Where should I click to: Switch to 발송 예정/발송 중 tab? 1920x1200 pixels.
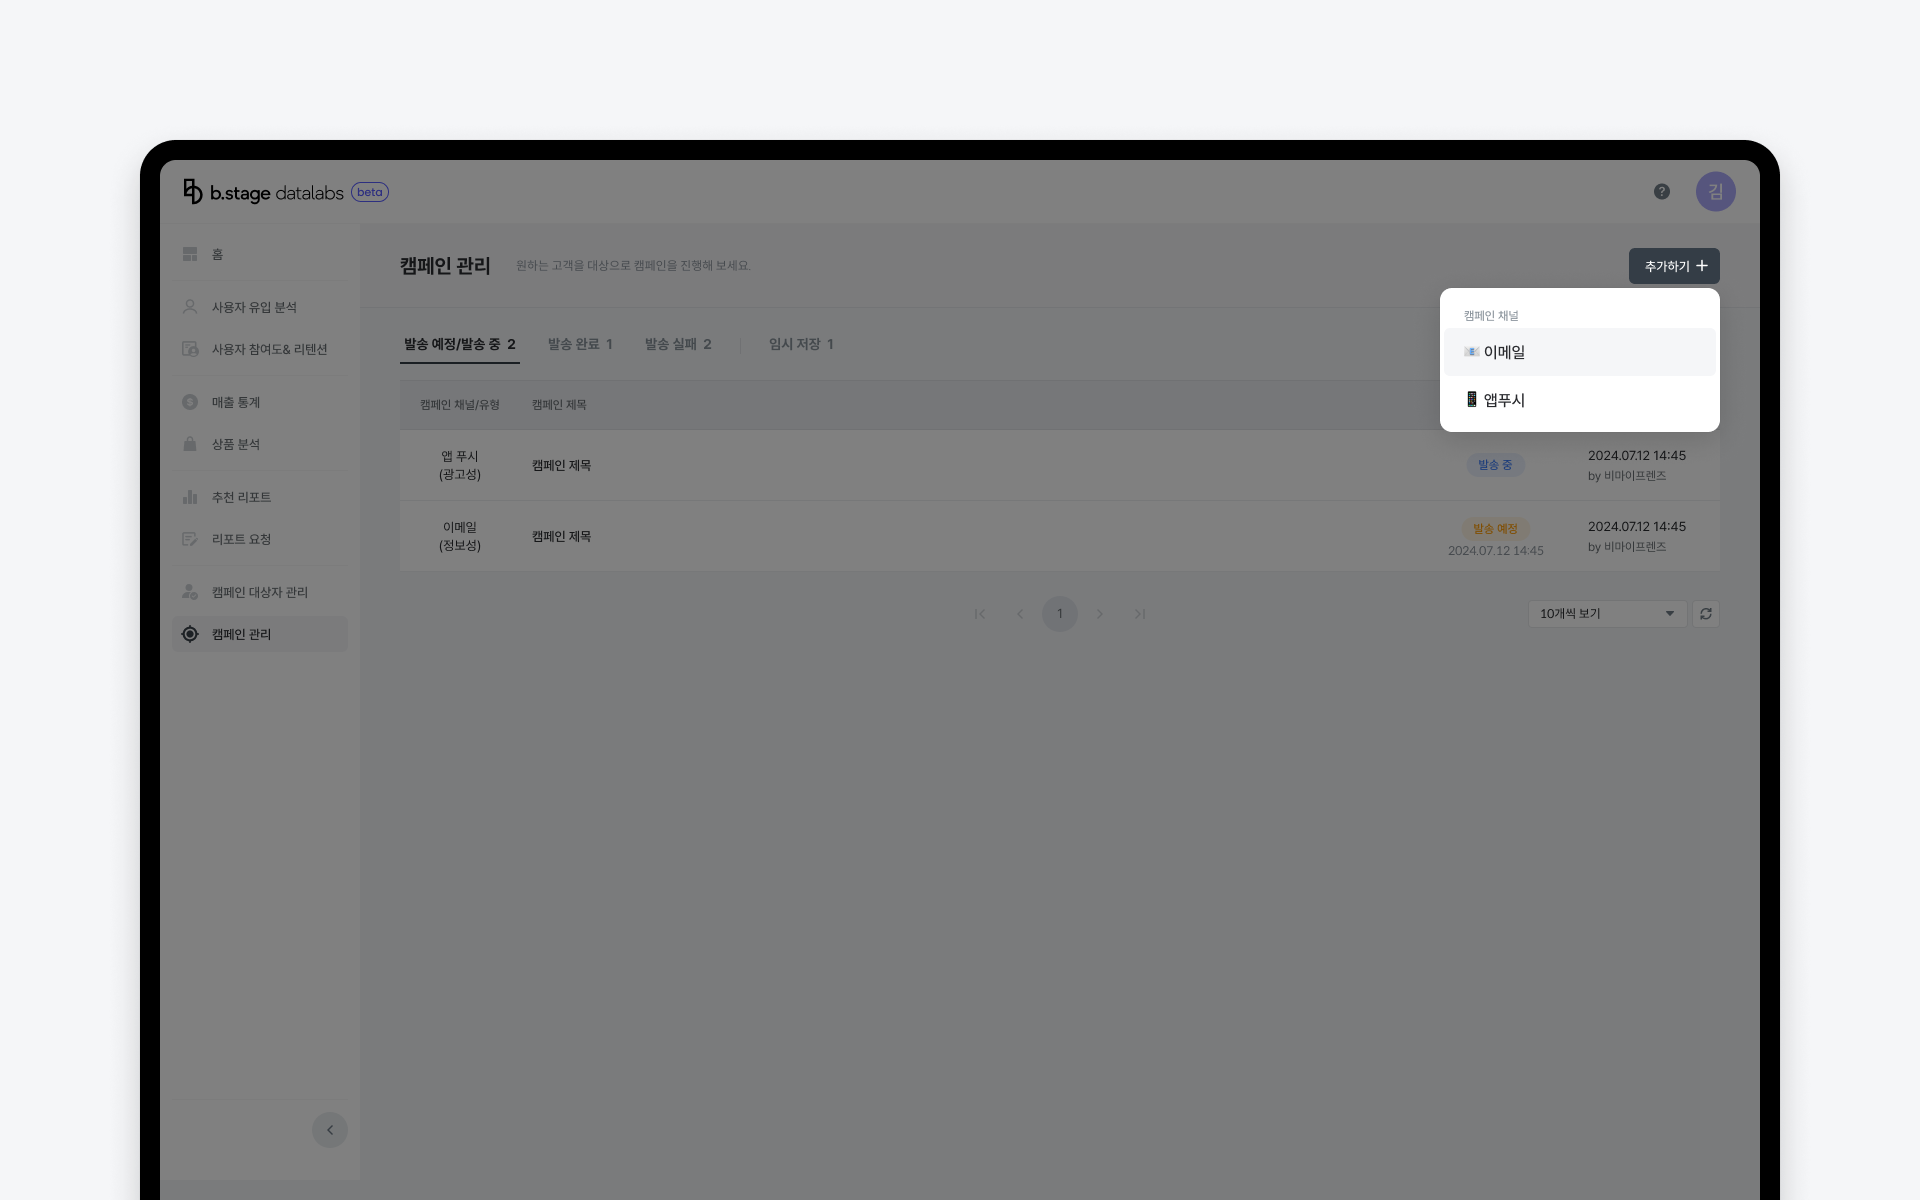coord(460,344)
